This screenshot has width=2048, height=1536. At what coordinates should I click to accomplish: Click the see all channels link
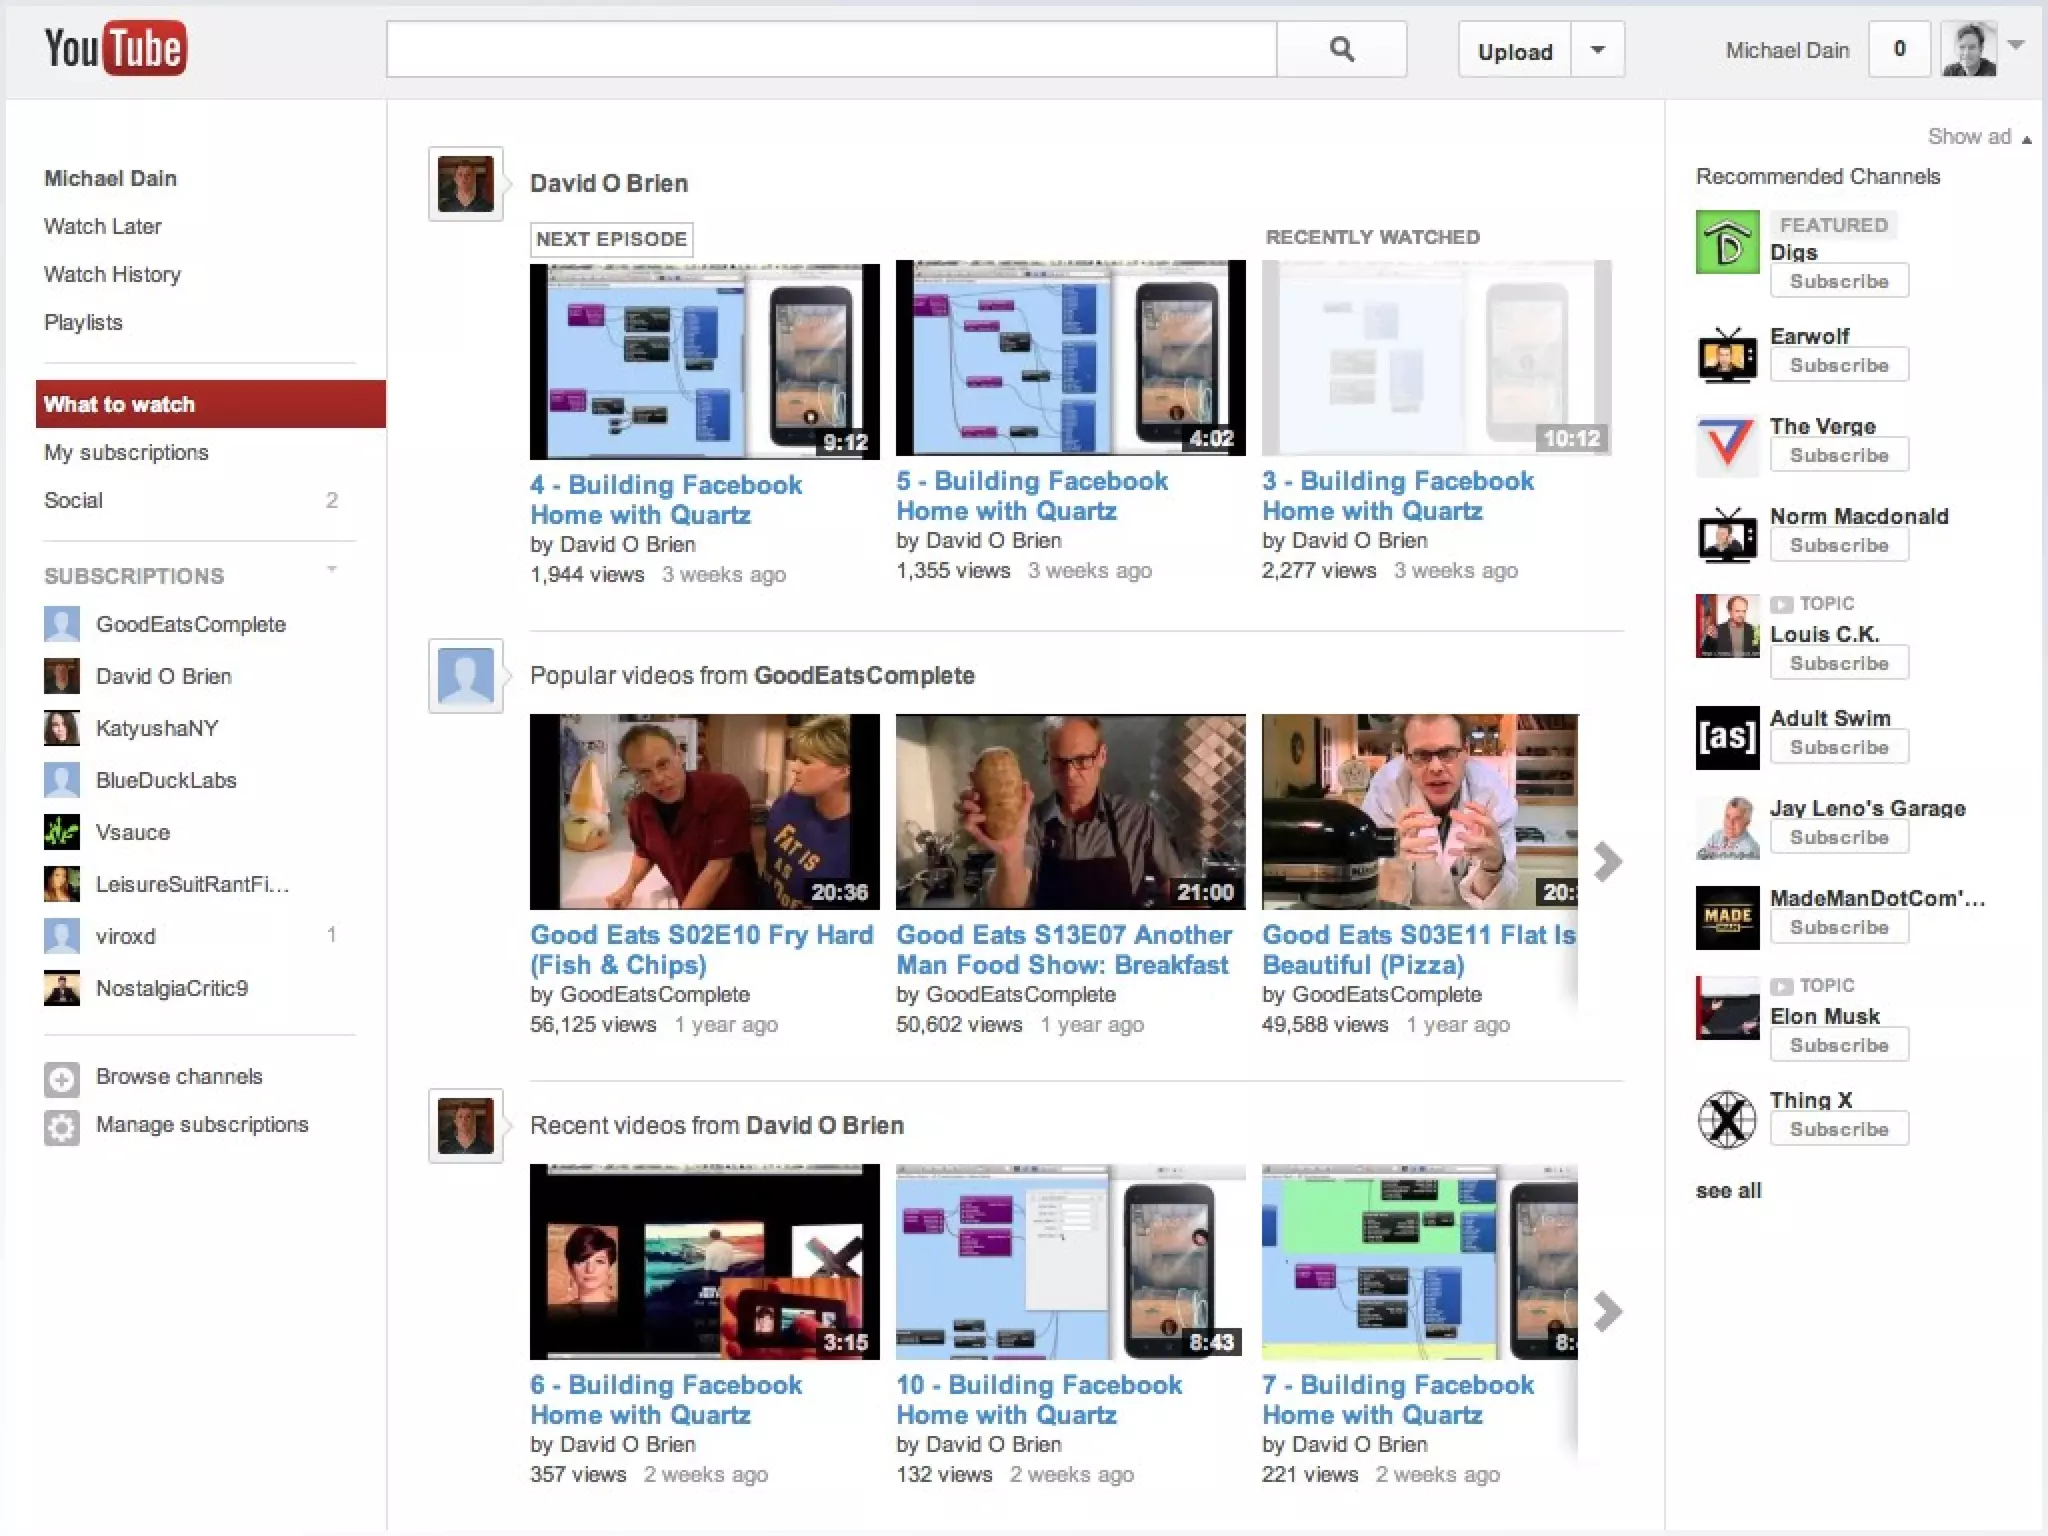tap(1728, 1190)
